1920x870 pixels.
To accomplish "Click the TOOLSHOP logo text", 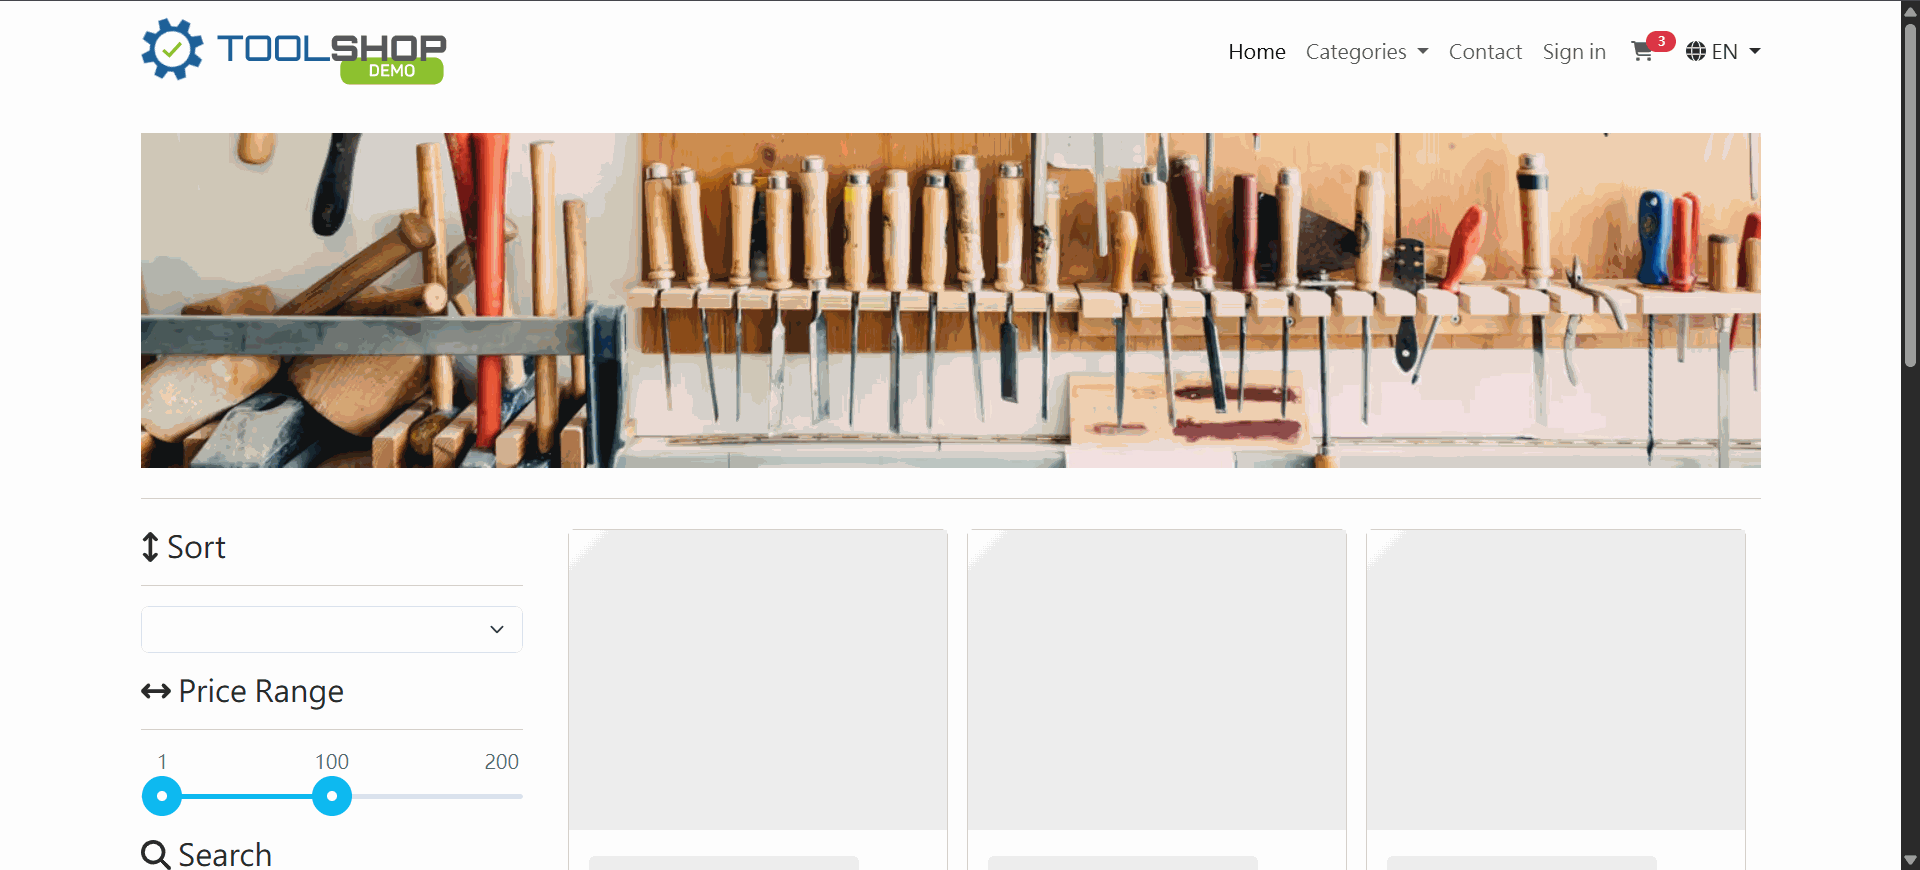I will point(330,47).
